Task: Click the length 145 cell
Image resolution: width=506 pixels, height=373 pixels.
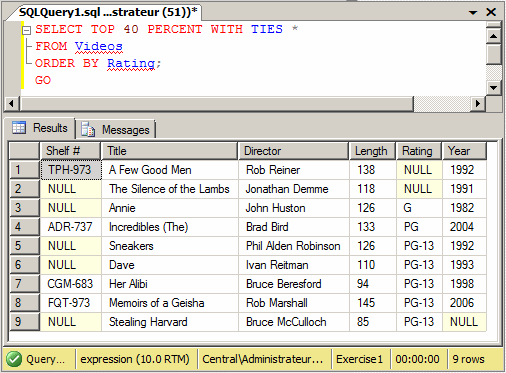Action: 373,303
